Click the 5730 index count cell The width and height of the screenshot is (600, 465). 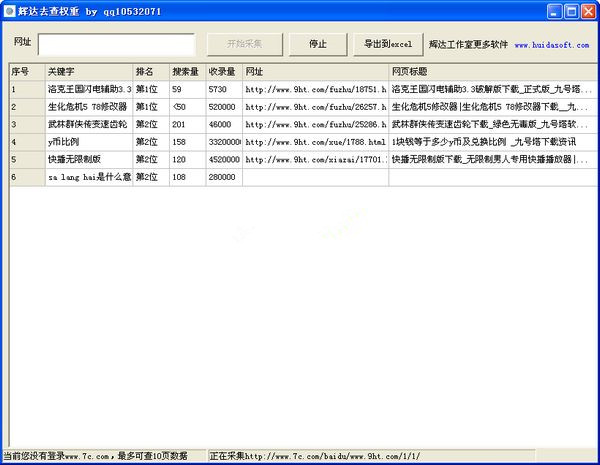coord(224,89)
